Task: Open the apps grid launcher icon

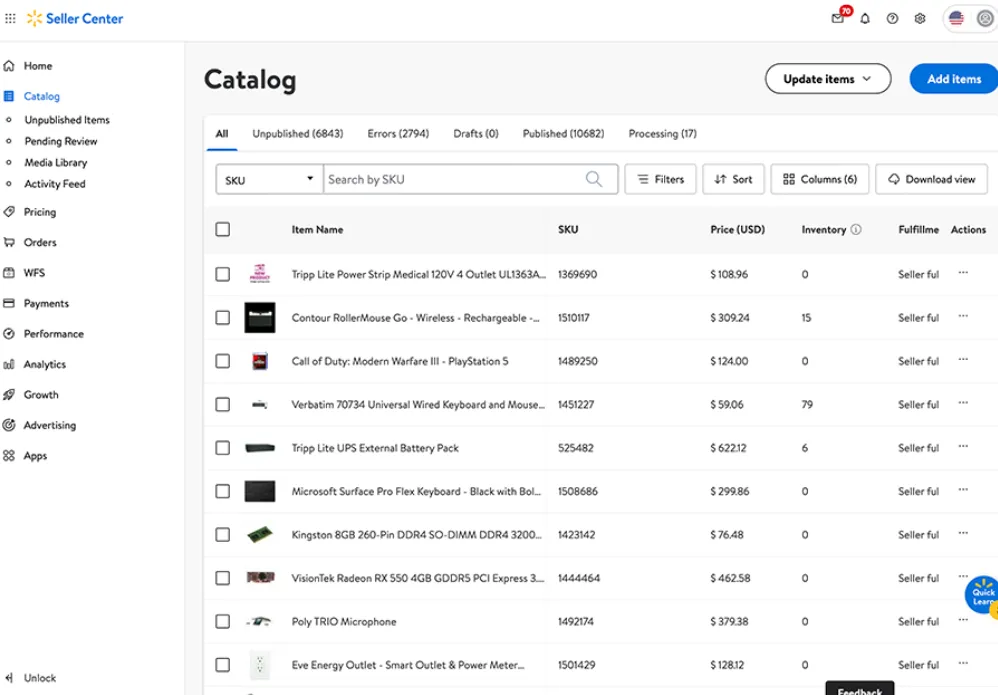Action: coord(10,18)
